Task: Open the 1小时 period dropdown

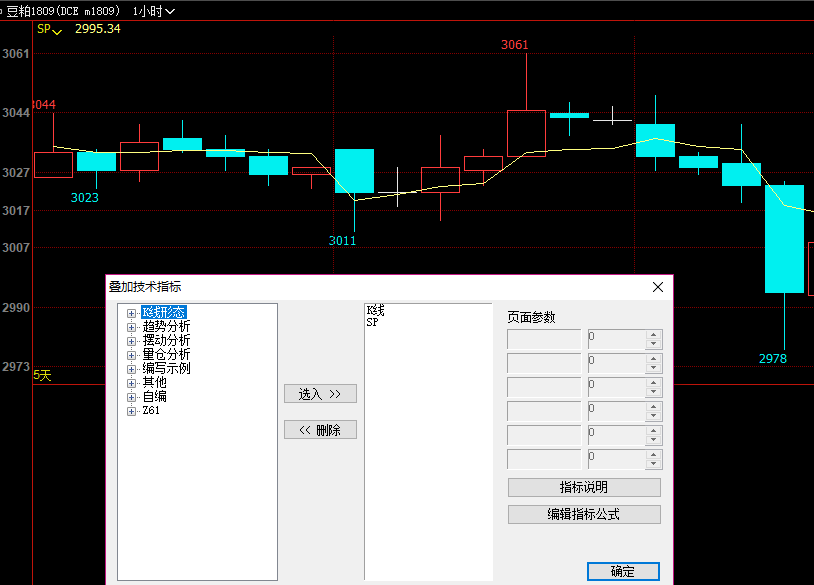Action: pos(154,11)
